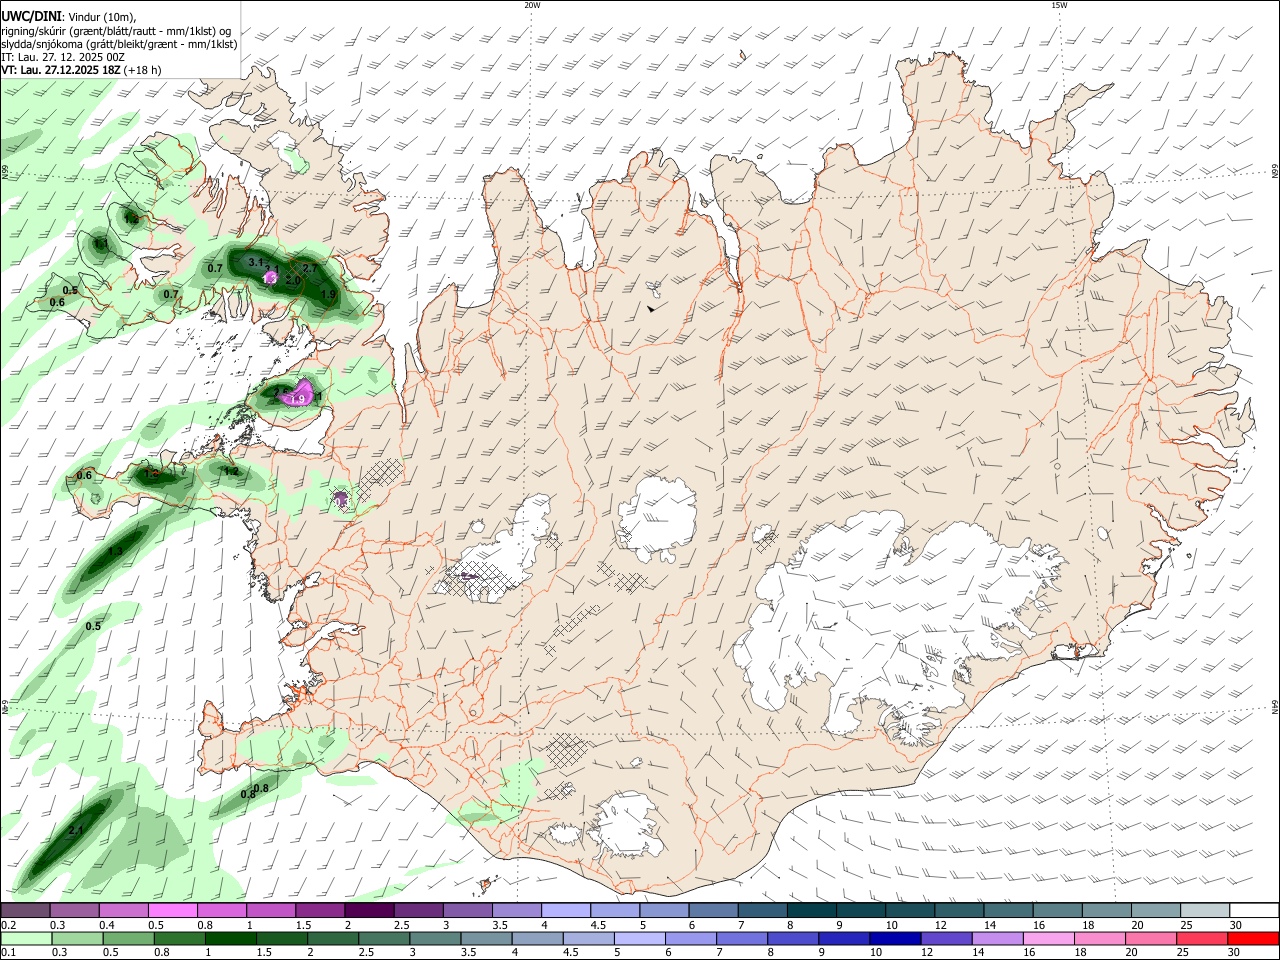
Task: Pick the light pink 16–18 swatch in lower legend
Action: [x=1051, y=938]
